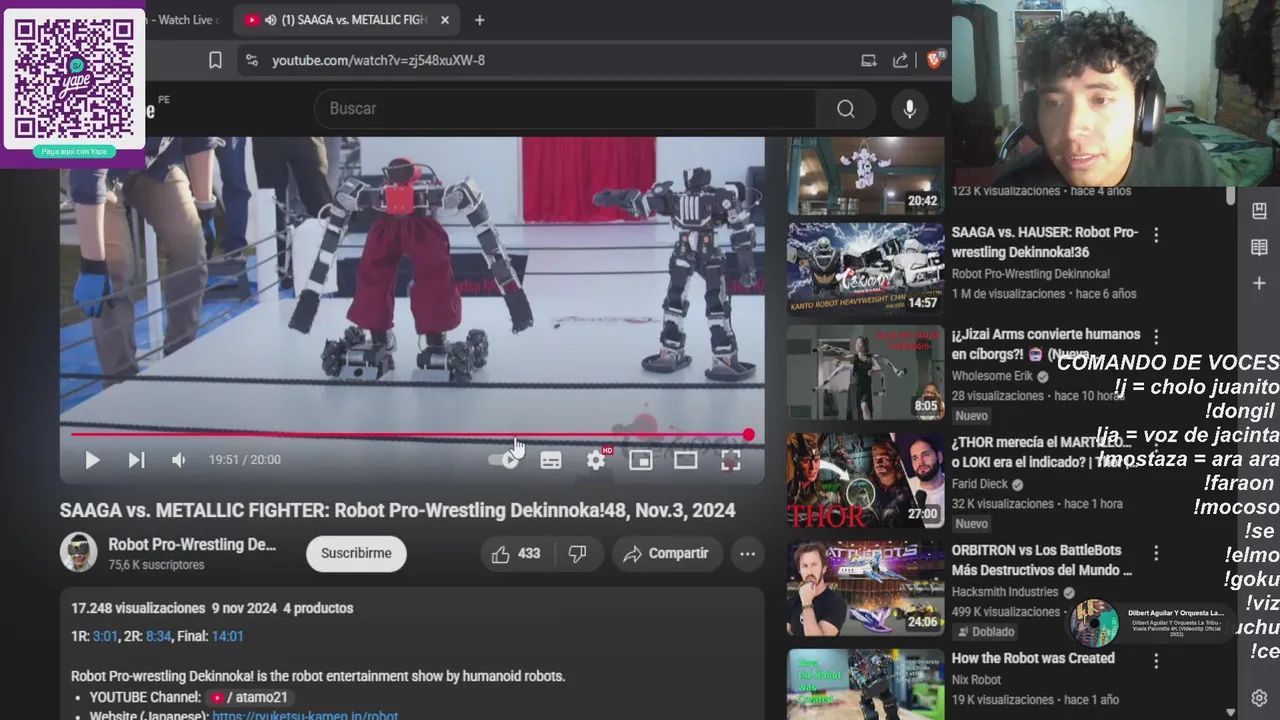Open options for How the Robot video
Viewport: 1280px width, 720px height.
1156,661
